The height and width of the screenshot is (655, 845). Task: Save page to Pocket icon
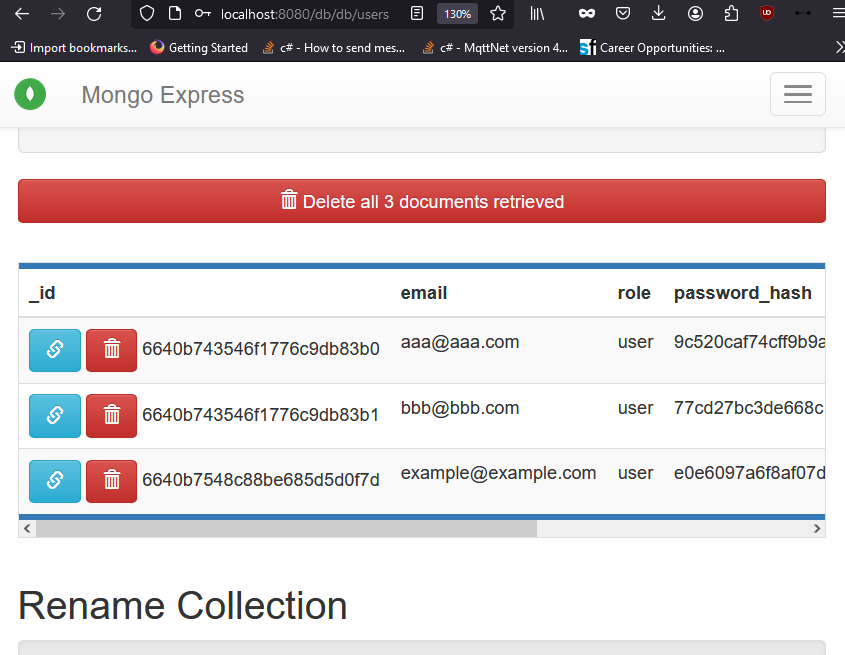622,13
